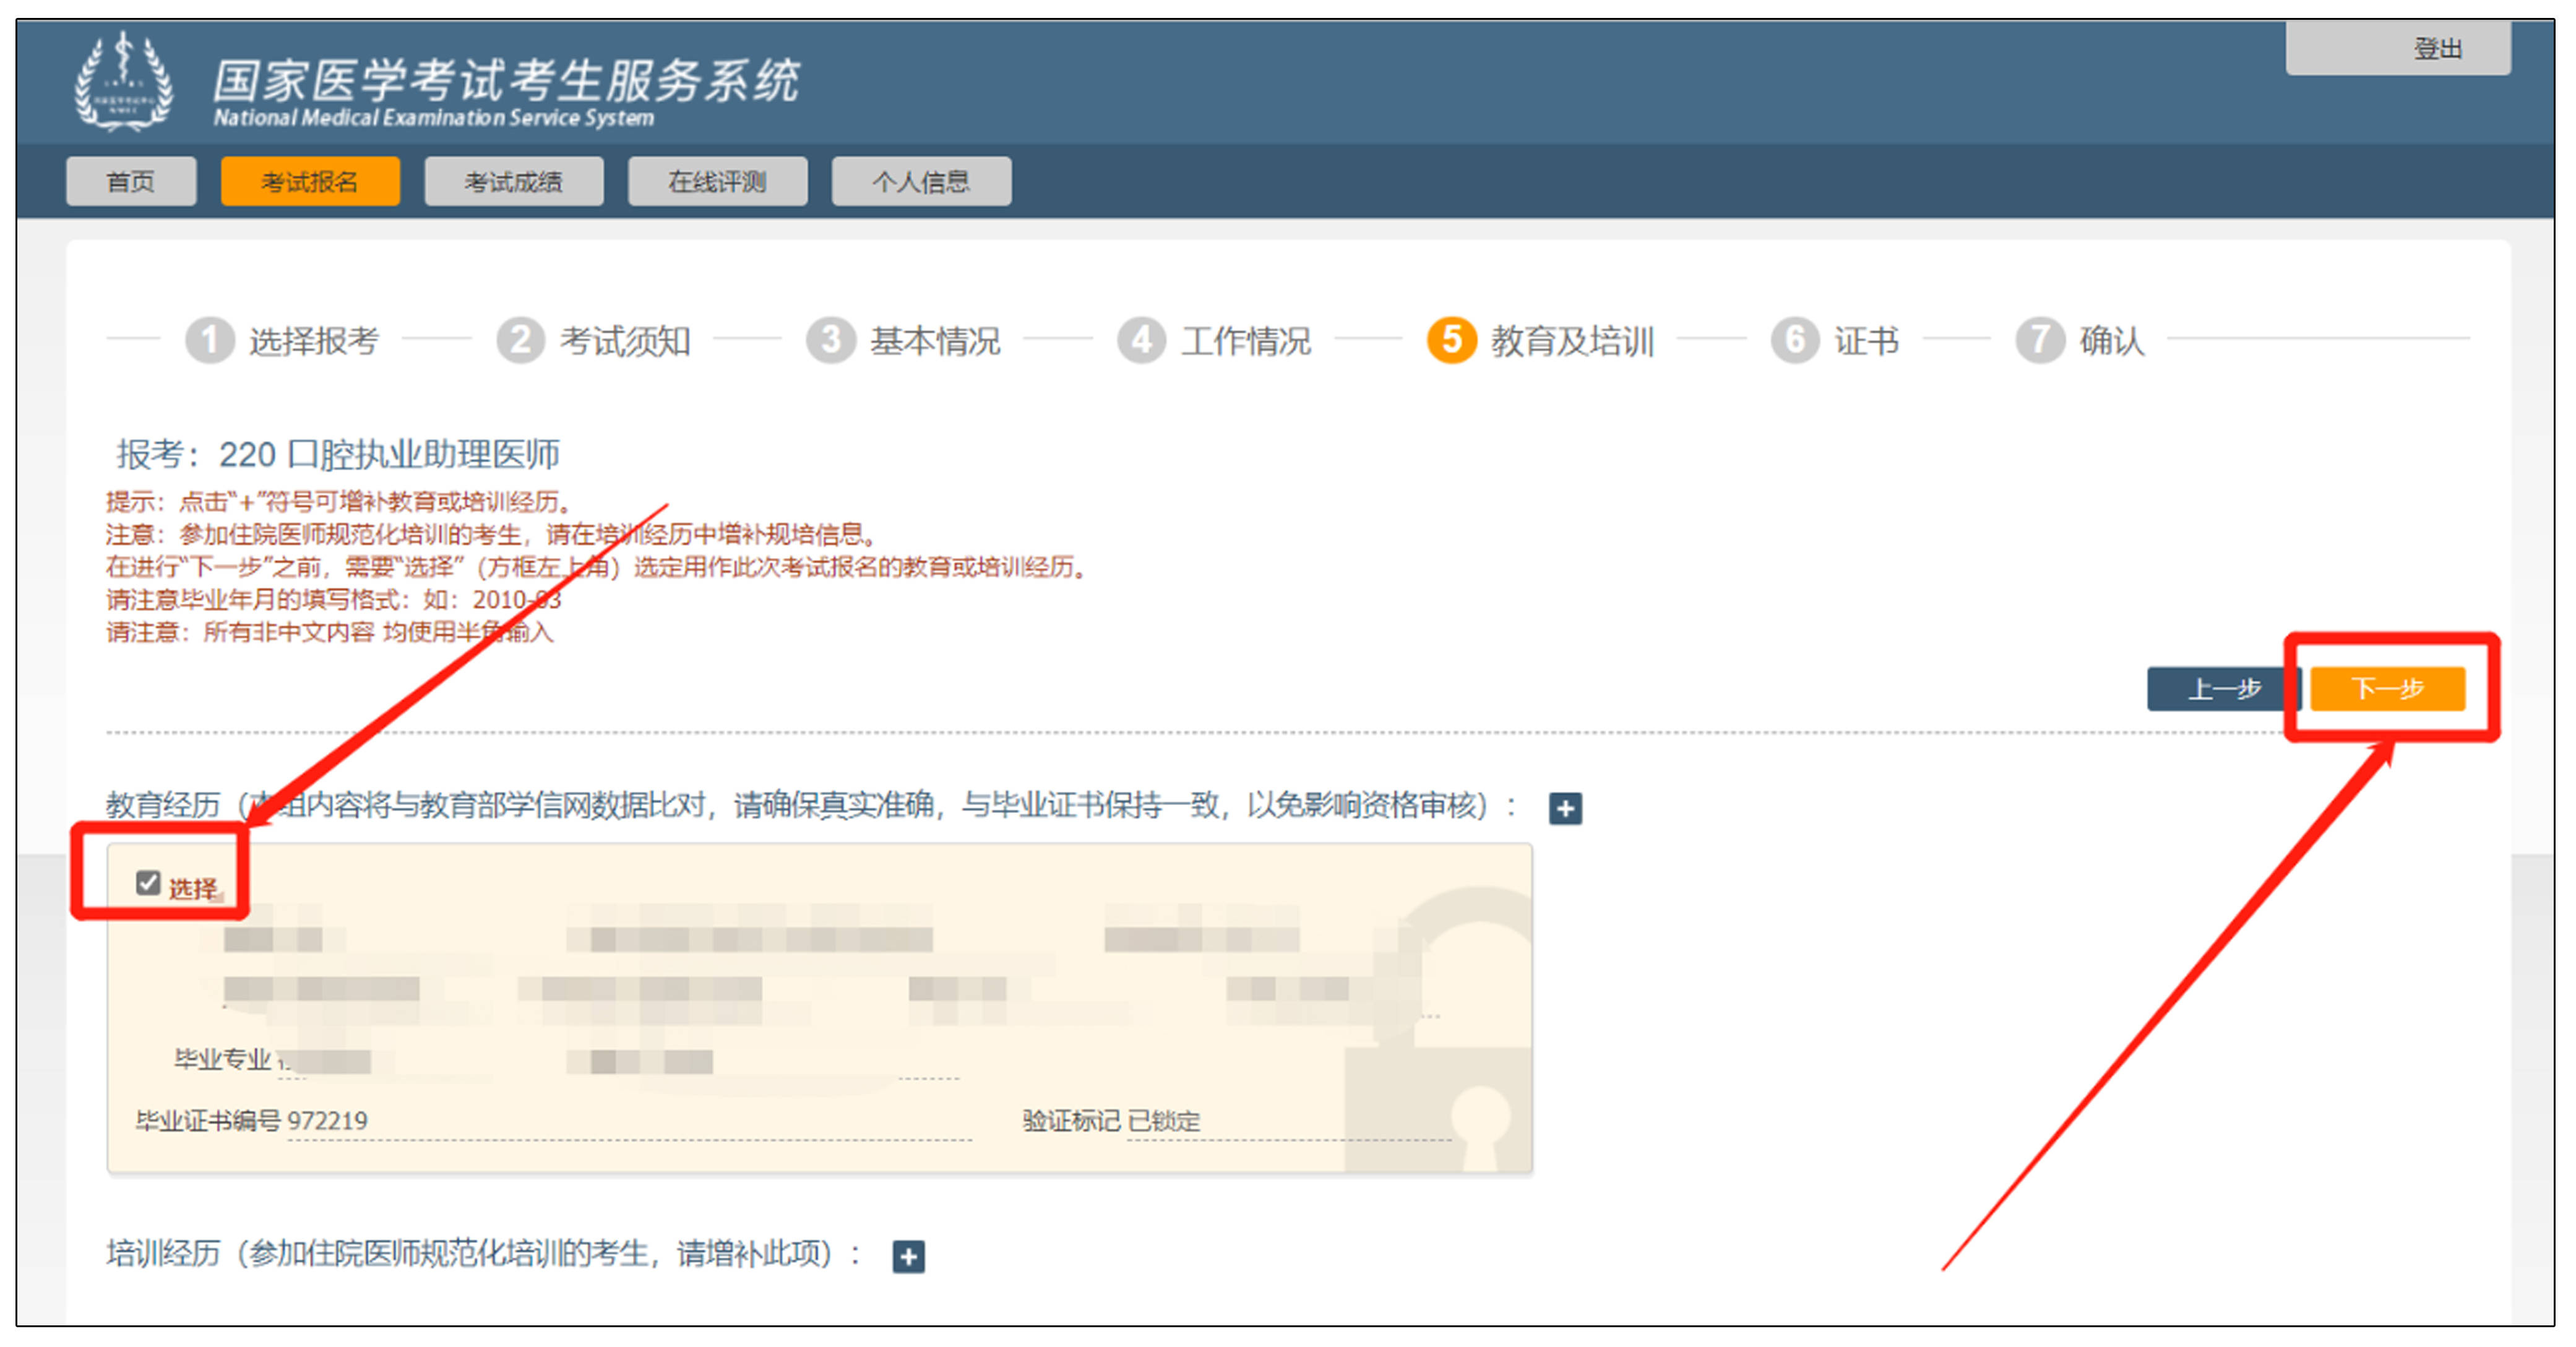Click certificate number 972219 field
Viewport: 2576px width, 1347px height.
coord(628,1121)
